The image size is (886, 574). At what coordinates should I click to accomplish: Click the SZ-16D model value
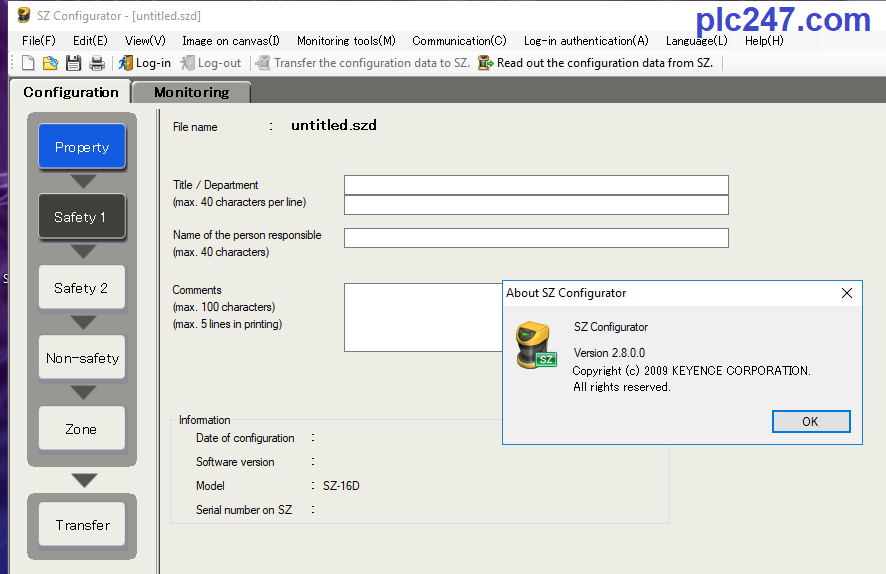click(341, 486)
